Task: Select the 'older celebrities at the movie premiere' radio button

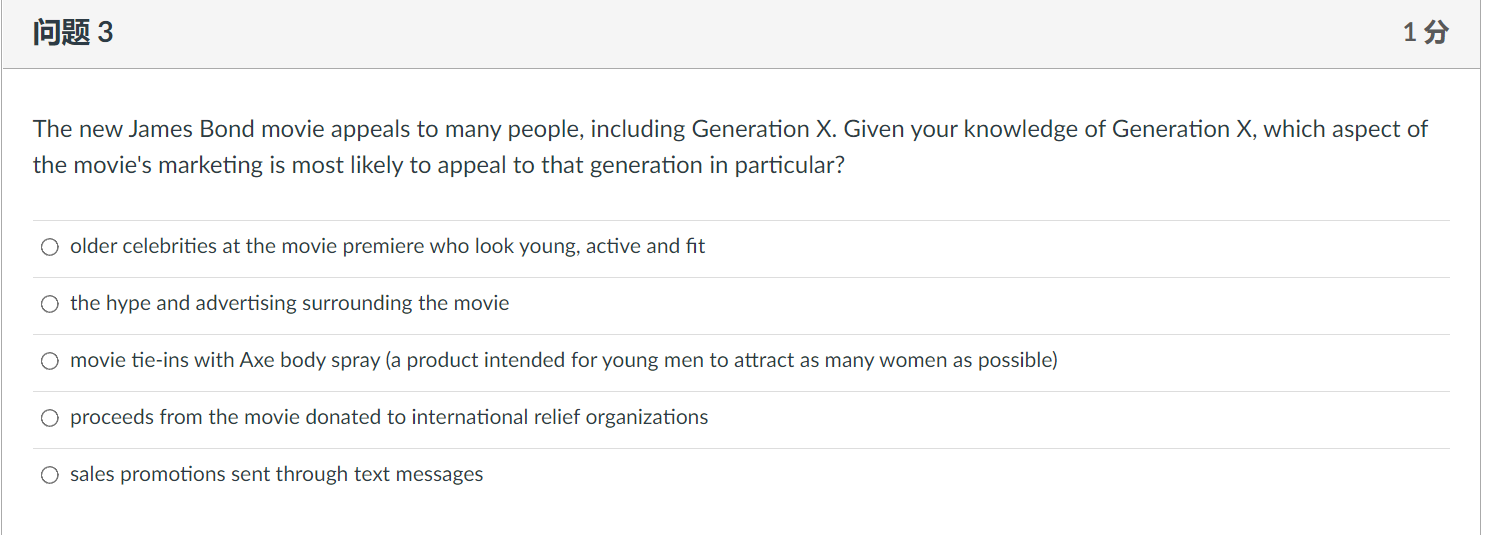Action: [x=50, y=247]
